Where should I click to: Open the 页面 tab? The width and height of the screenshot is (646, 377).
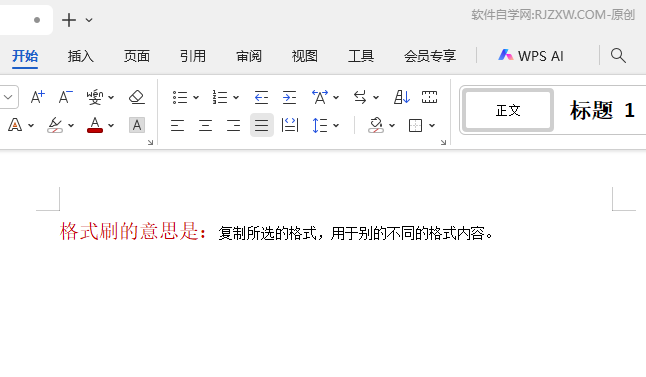137,56
